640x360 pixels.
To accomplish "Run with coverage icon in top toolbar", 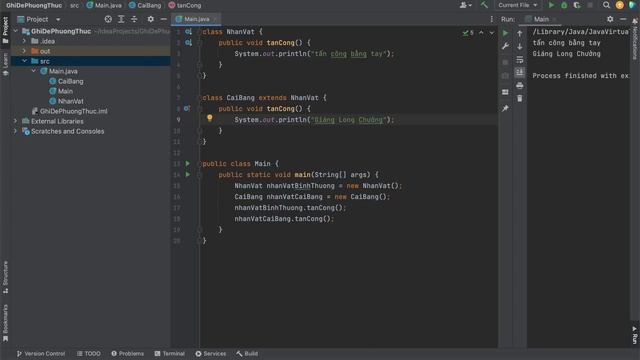I will tap(577, 5).
